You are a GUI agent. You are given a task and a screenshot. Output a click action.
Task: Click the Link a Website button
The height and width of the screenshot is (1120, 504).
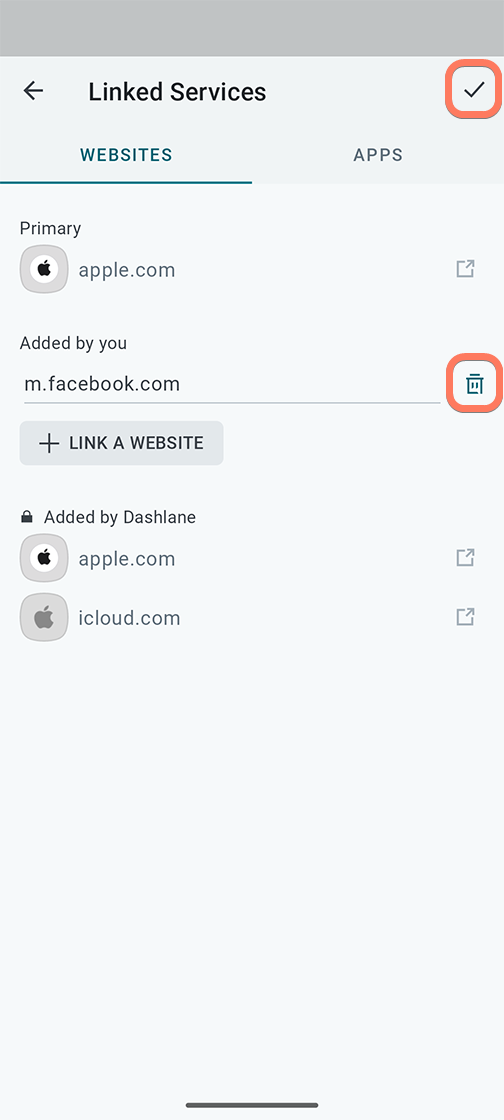(x=121, y=443)
